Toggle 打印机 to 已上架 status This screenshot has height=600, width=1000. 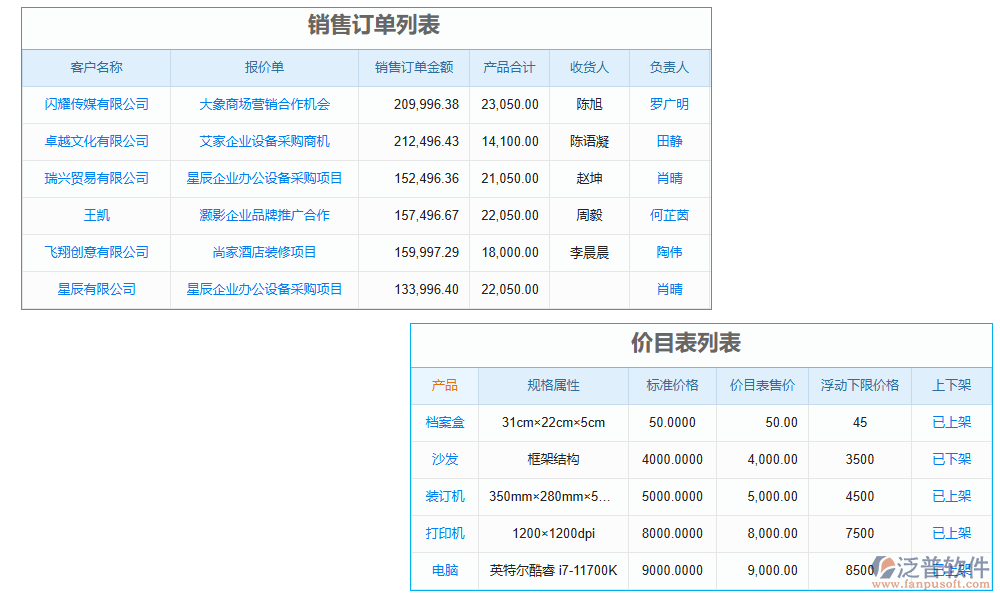[x=951, y=534]
